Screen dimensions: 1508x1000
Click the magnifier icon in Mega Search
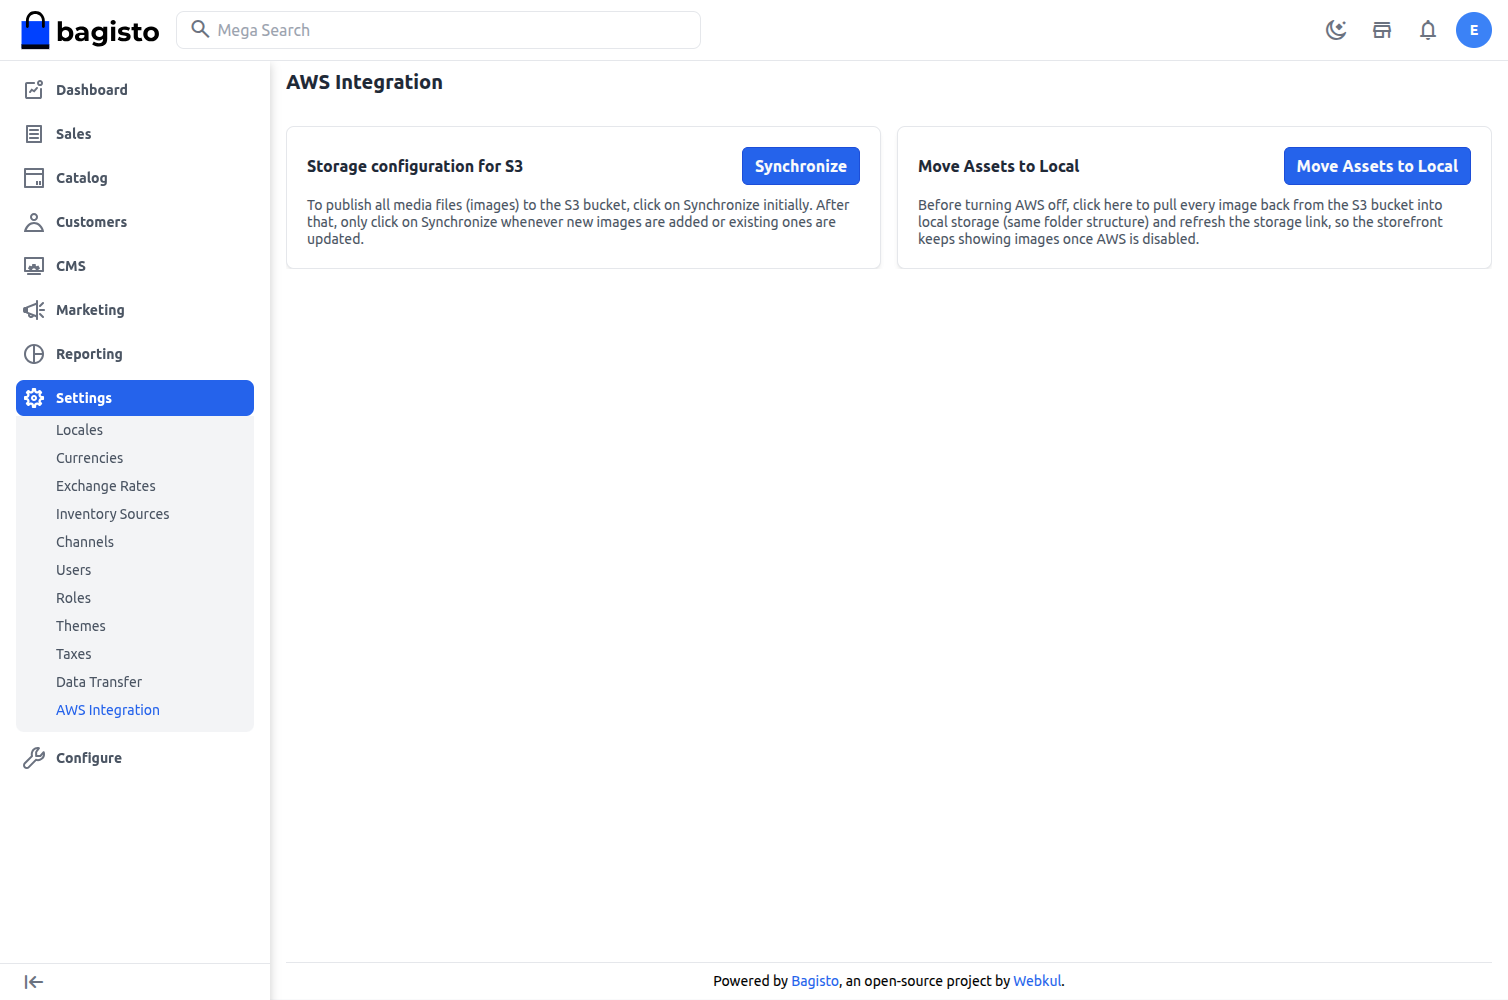coord(200,29)
